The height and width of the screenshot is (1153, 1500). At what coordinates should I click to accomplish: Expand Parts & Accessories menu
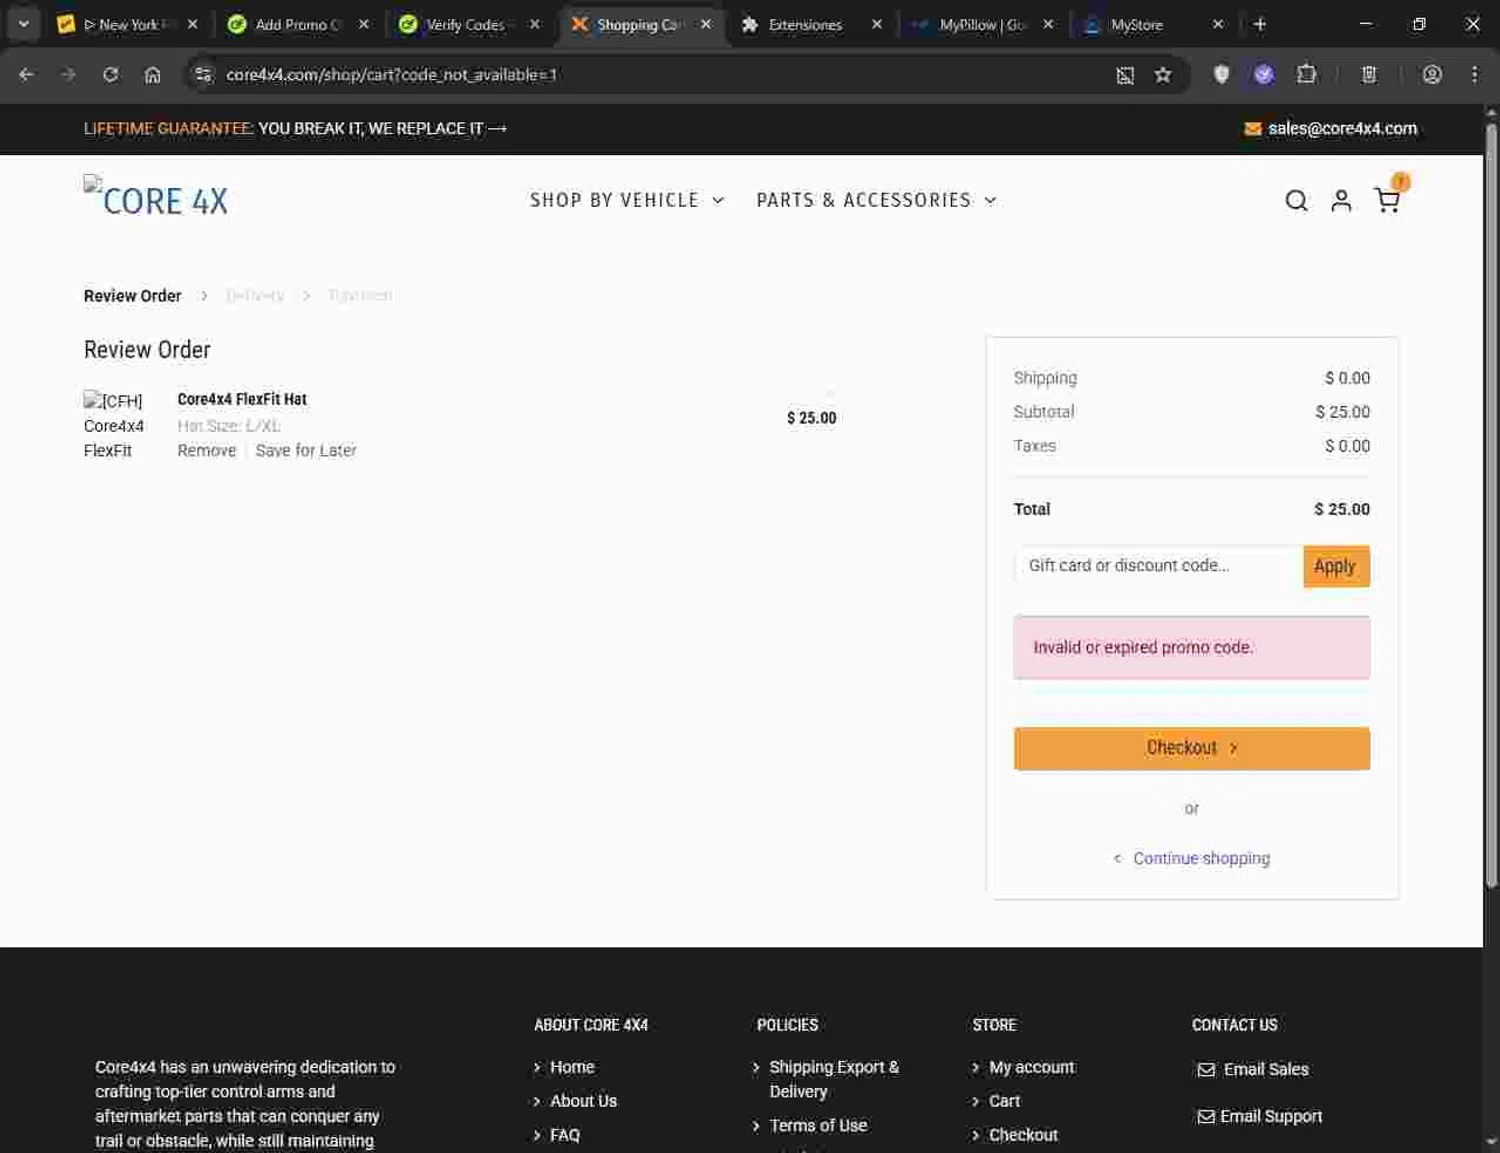[x=876, y=200]
